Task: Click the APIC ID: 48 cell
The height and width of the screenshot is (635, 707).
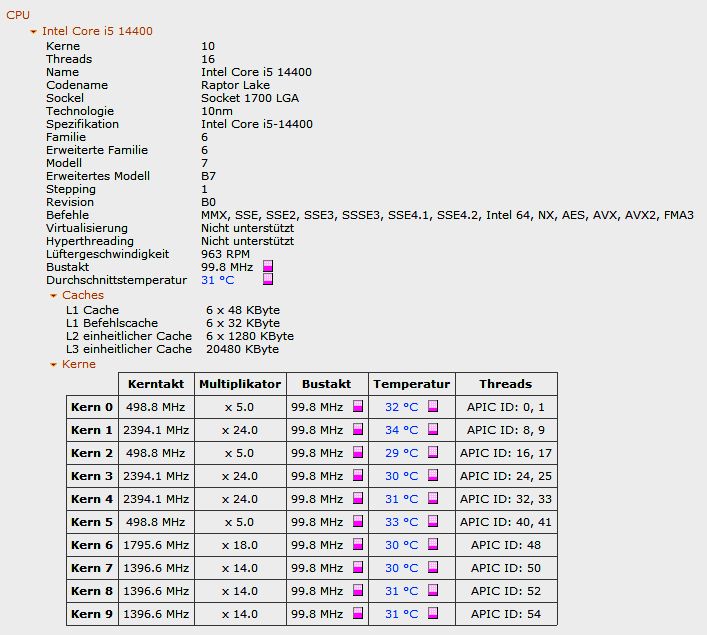Action: (x=506, y=545)
